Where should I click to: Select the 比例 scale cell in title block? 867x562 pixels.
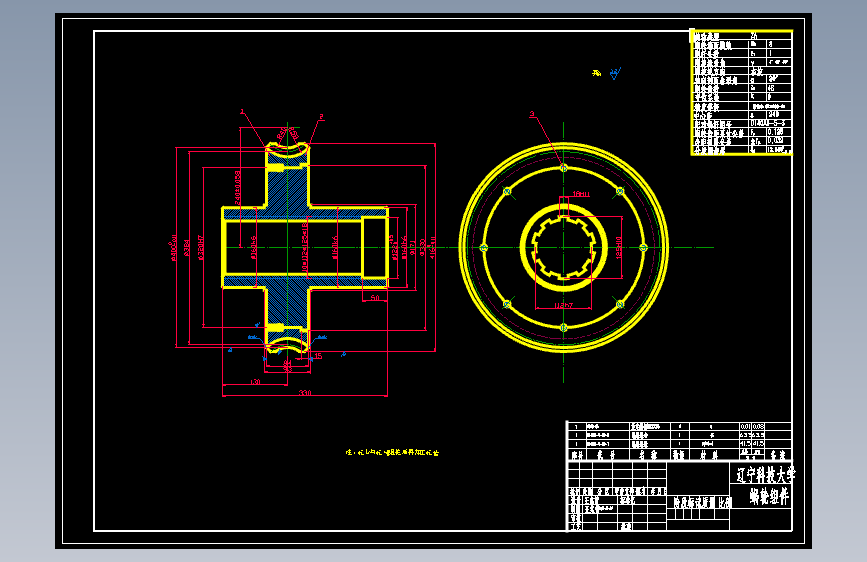724,502
